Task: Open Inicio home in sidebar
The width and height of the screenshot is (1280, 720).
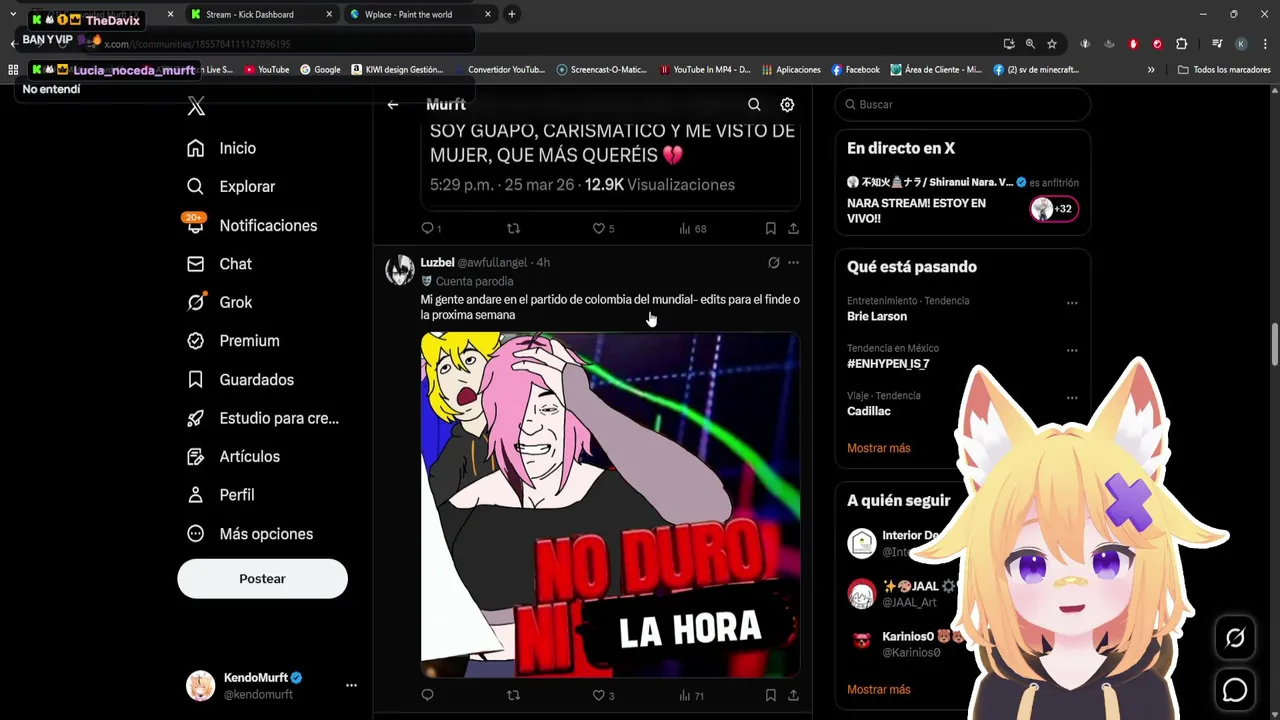Action: click(221, 148)
